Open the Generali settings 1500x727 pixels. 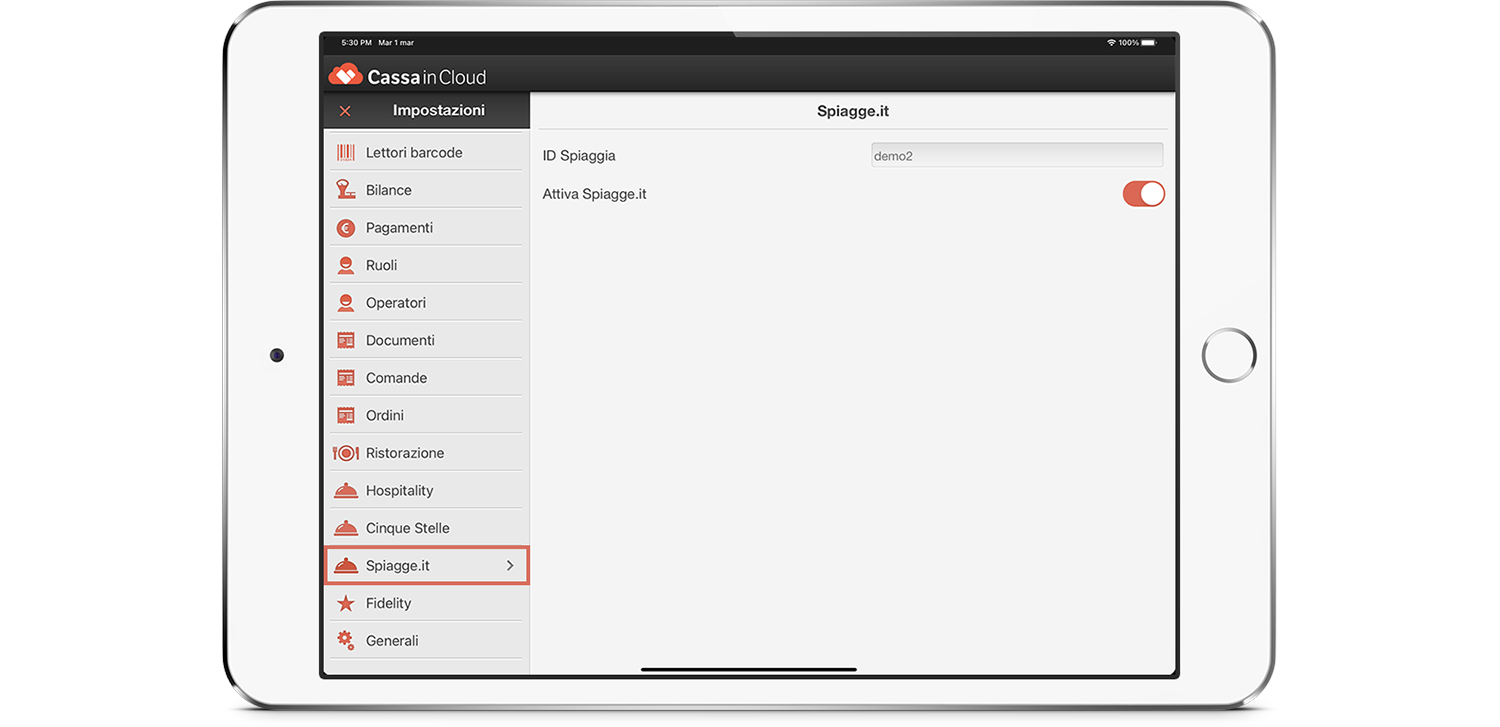[x=426, y=640]
